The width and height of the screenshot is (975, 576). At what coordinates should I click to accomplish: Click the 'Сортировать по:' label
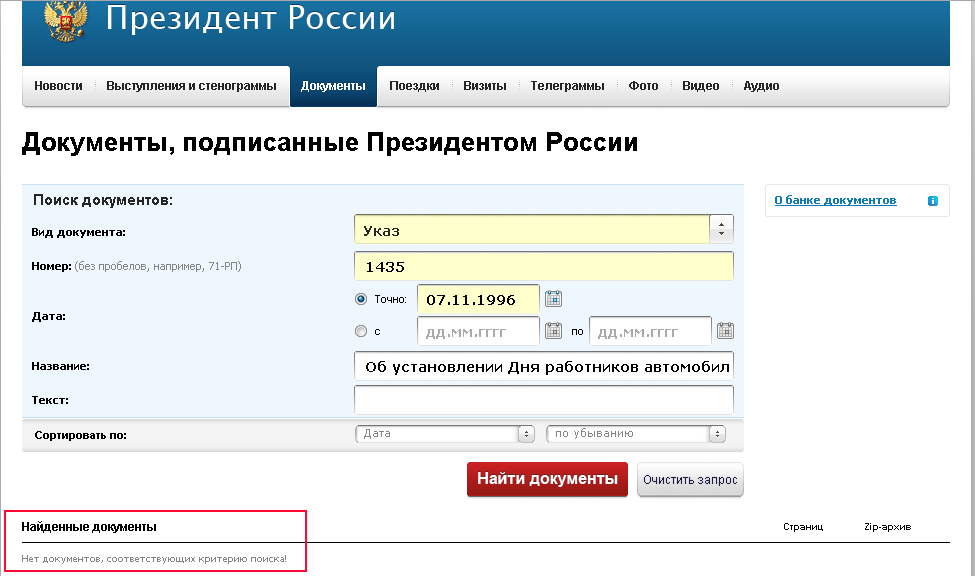click(x=80, y=435)
